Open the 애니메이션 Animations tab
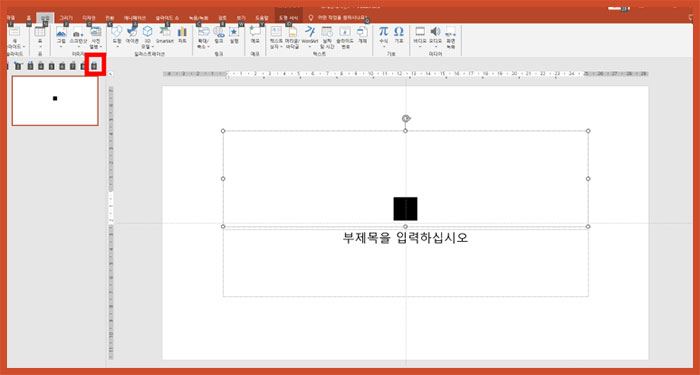The height and width of the screenshot is (375, 700). (135, 18)
